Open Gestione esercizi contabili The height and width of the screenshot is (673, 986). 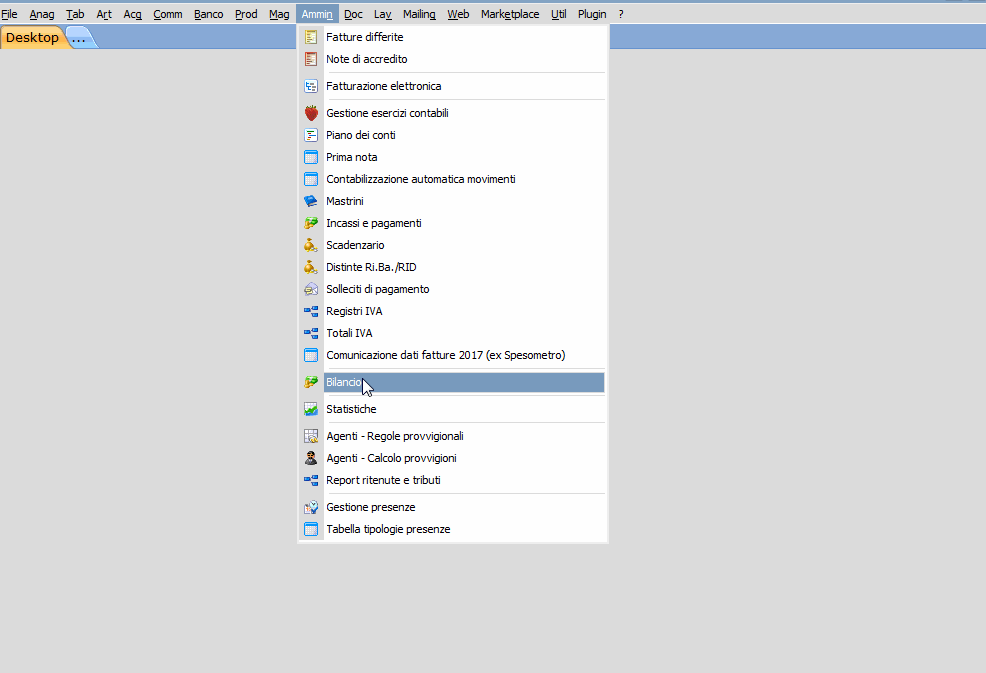[464, 113]
